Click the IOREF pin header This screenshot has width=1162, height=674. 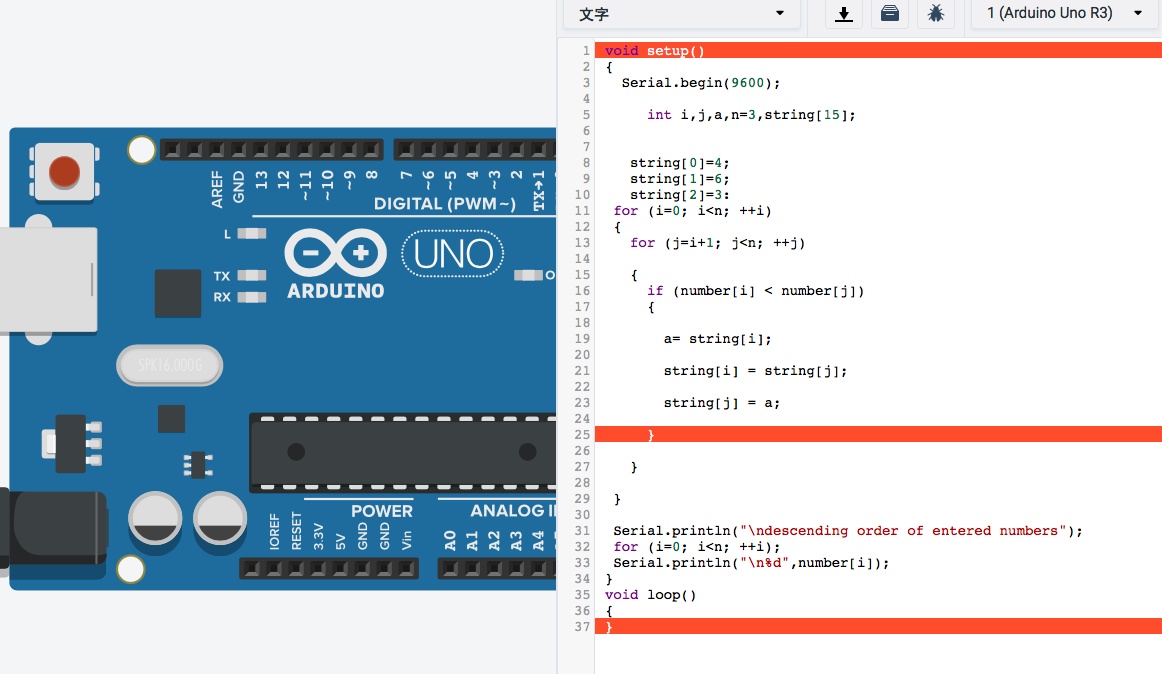coord(274,569)
